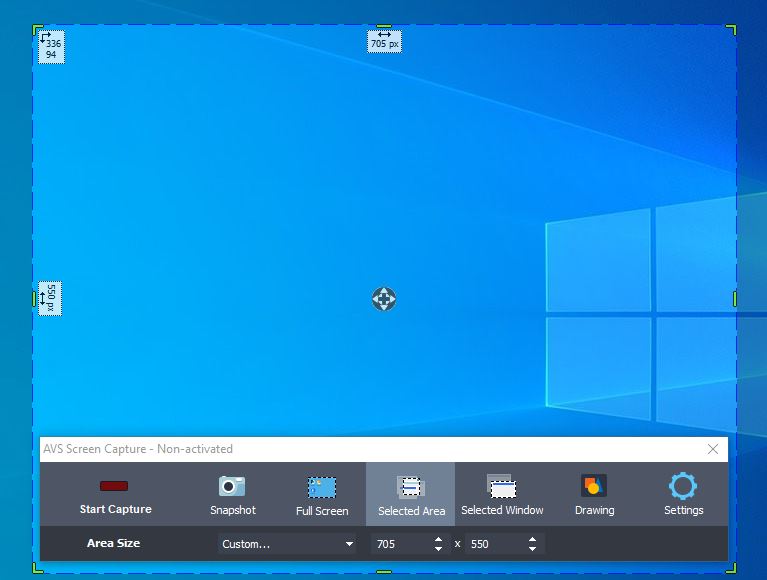Increase height with the up stepper arrow
This screenshot has height=580, width=767.
coord(532,539)
